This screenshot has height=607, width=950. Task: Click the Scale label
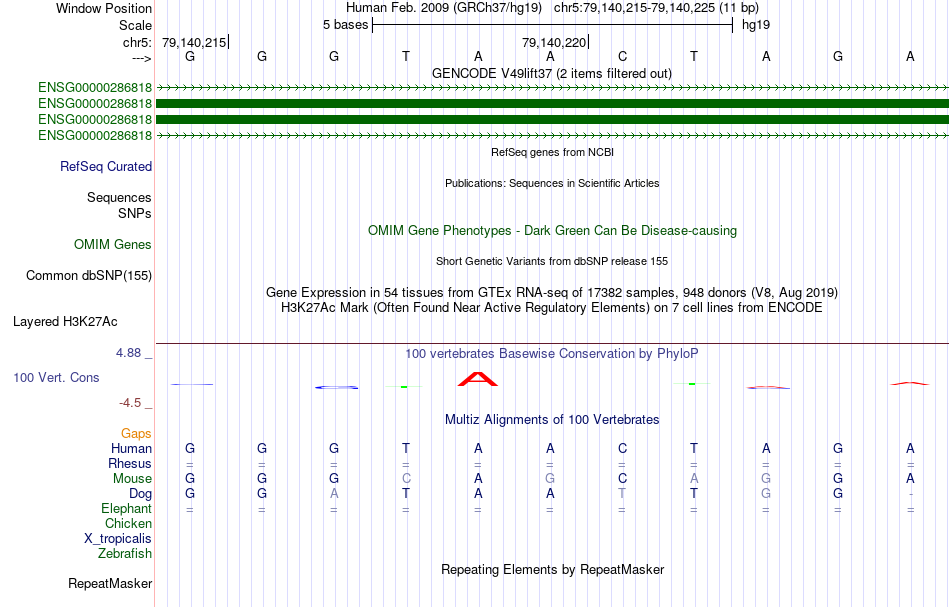point(135,25)
